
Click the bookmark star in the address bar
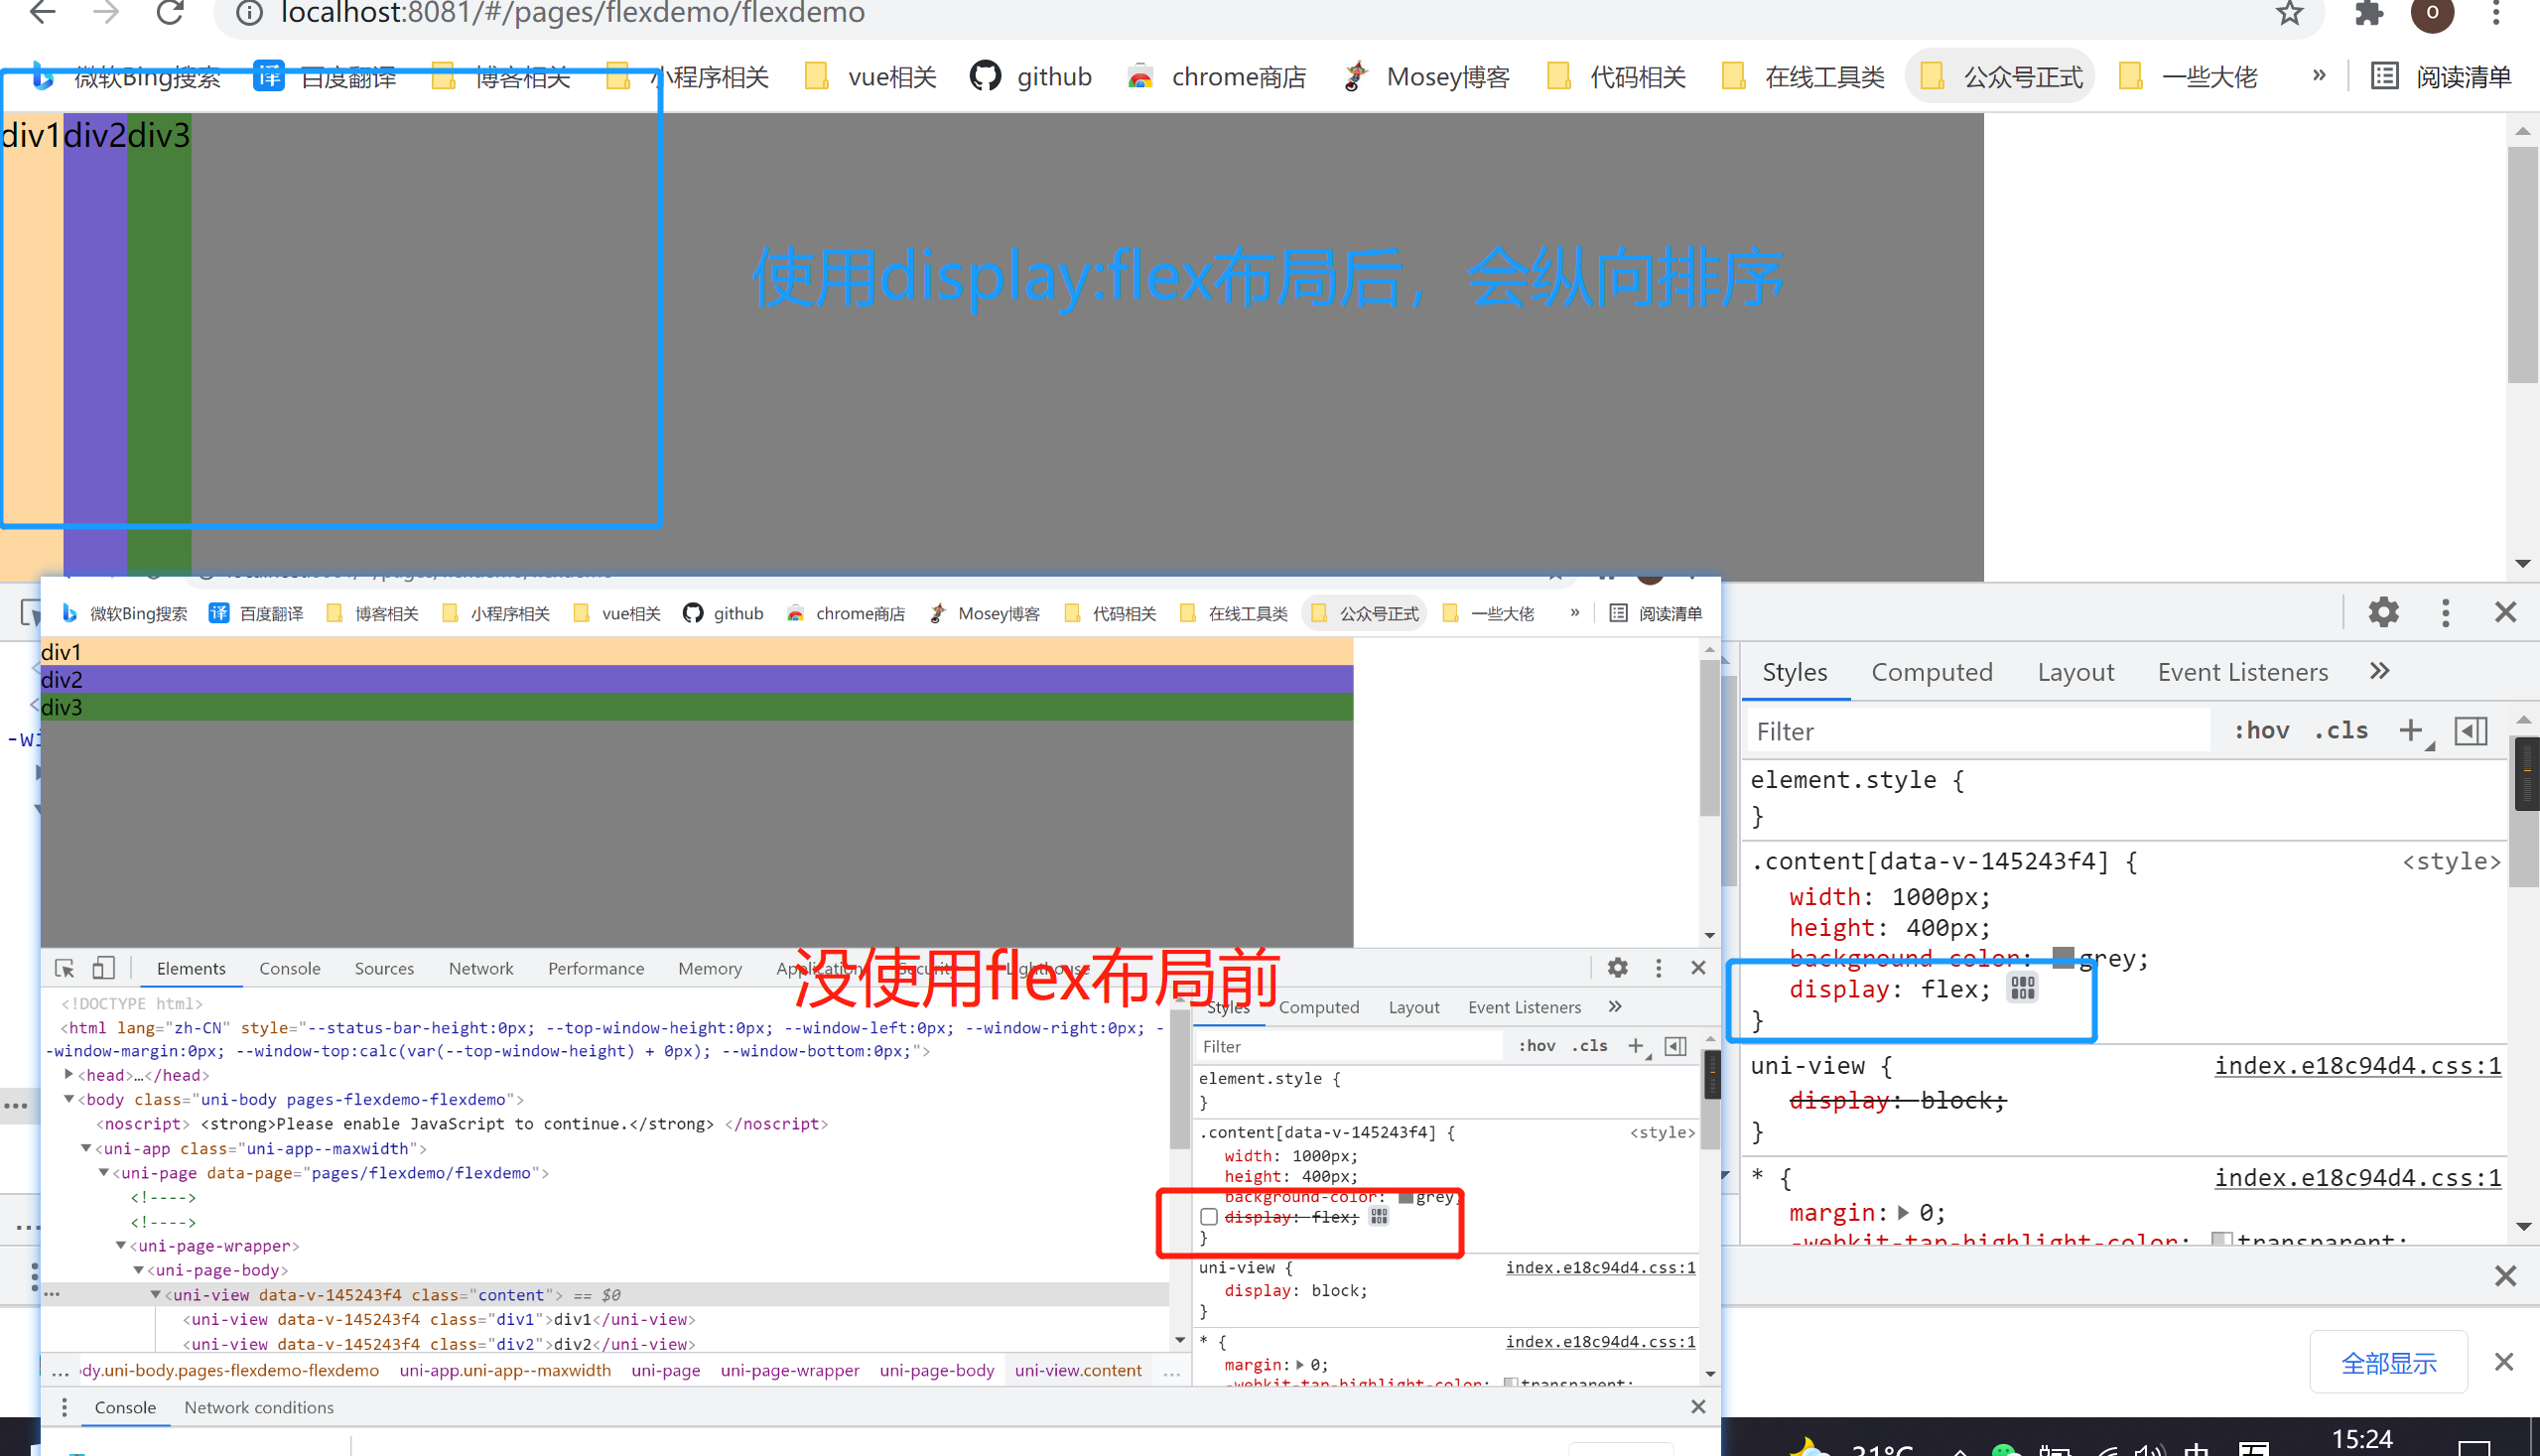[2289, 13]
